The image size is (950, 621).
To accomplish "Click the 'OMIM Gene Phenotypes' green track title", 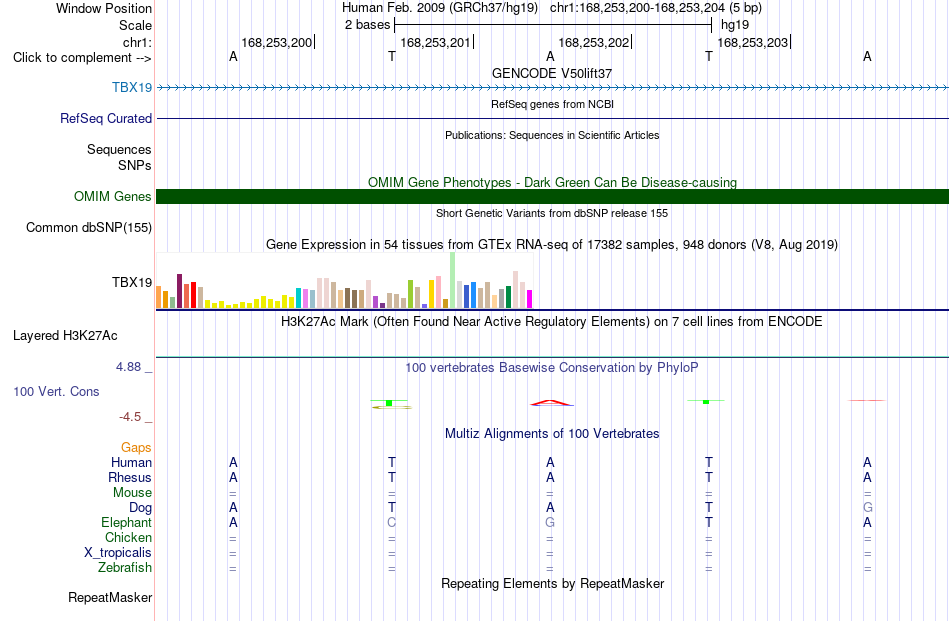I will pyautogui.click(x=552, y=182).
